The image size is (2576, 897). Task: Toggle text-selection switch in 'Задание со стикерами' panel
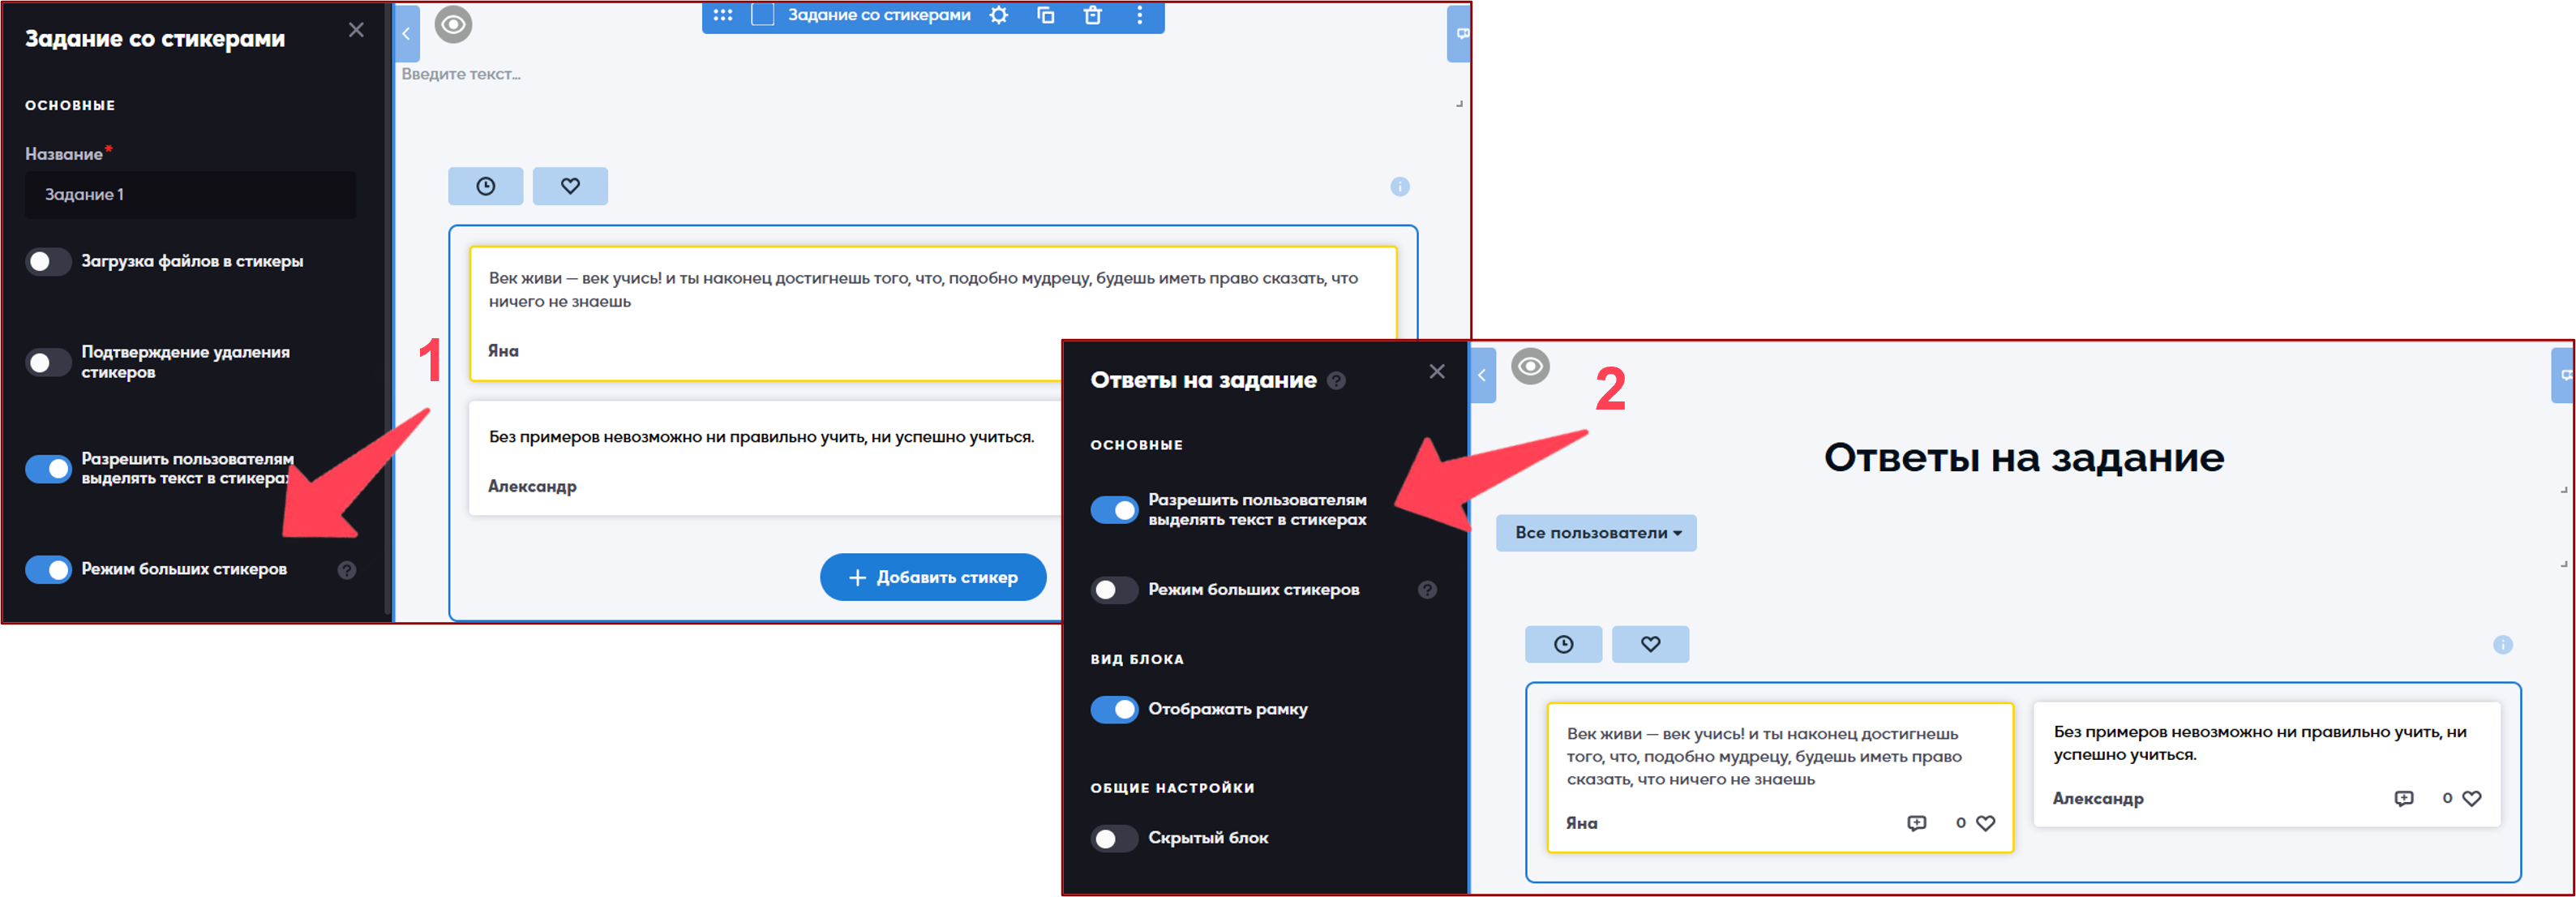[x=48, y=468]
